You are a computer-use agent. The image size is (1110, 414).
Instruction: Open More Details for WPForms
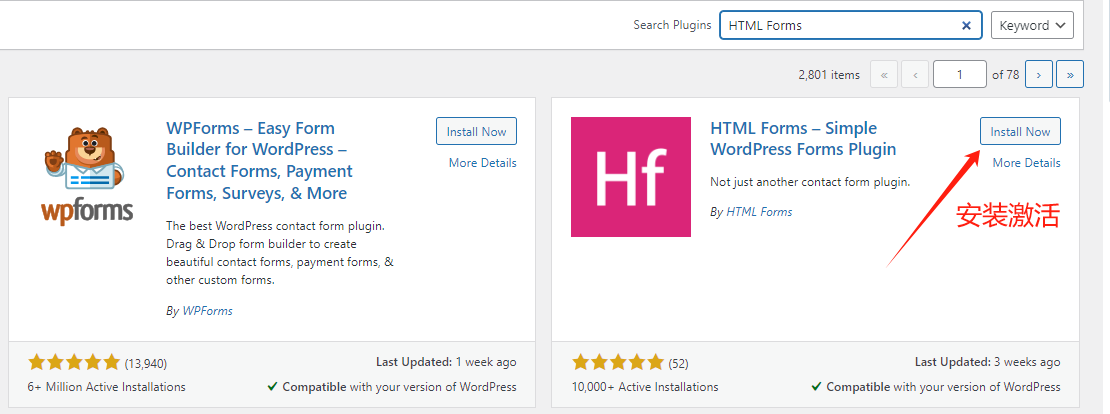click(x=483, y=163)
